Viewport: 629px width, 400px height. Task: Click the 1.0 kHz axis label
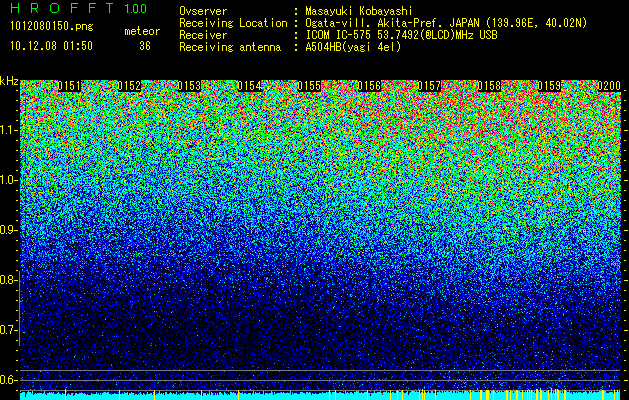pos(9,180)
